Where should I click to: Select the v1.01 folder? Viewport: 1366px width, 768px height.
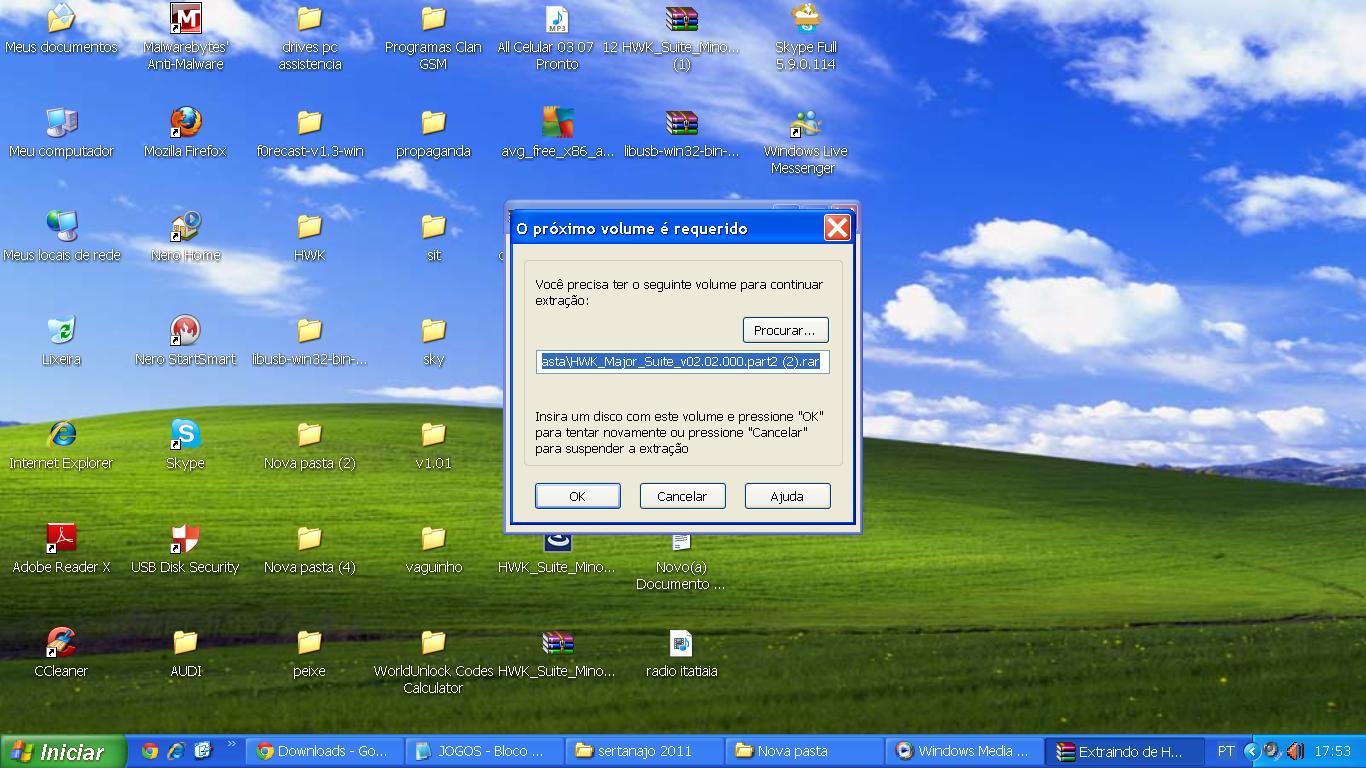[433, 445]
